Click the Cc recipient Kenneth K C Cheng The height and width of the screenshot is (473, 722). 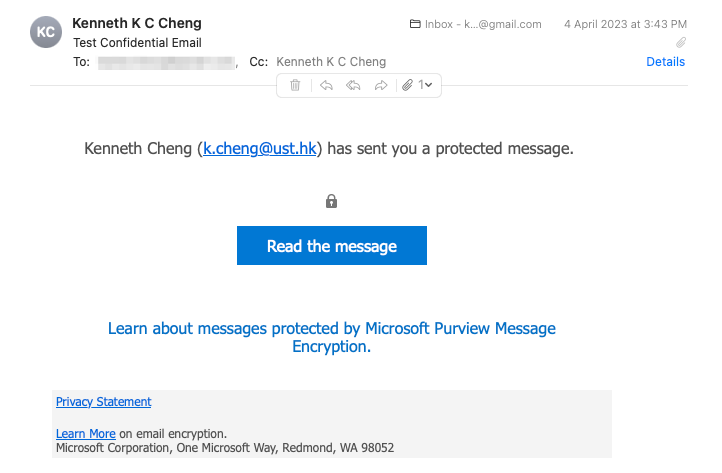click(x=331, y=62)
